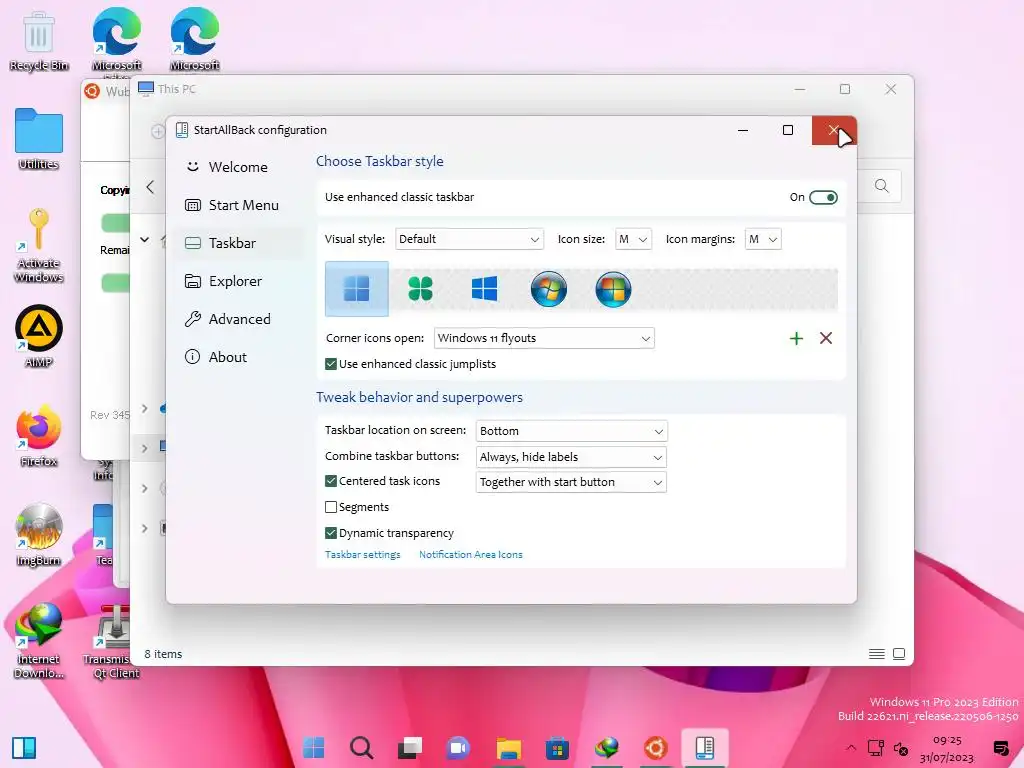
Task: Open the Icon margins dropdown
Action: pyautogui.click(x=763, y=239)
